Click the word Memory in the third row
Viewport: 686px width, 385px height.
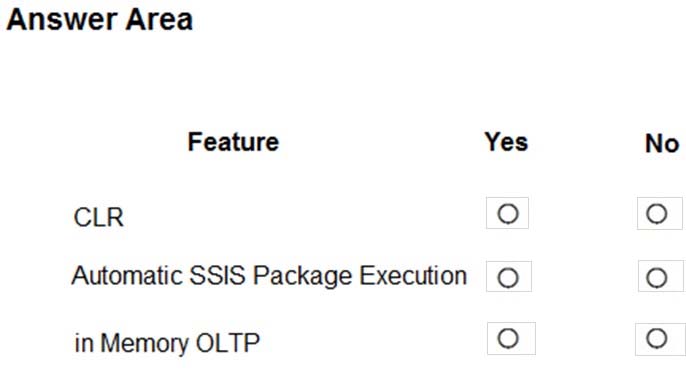point(144,343)
